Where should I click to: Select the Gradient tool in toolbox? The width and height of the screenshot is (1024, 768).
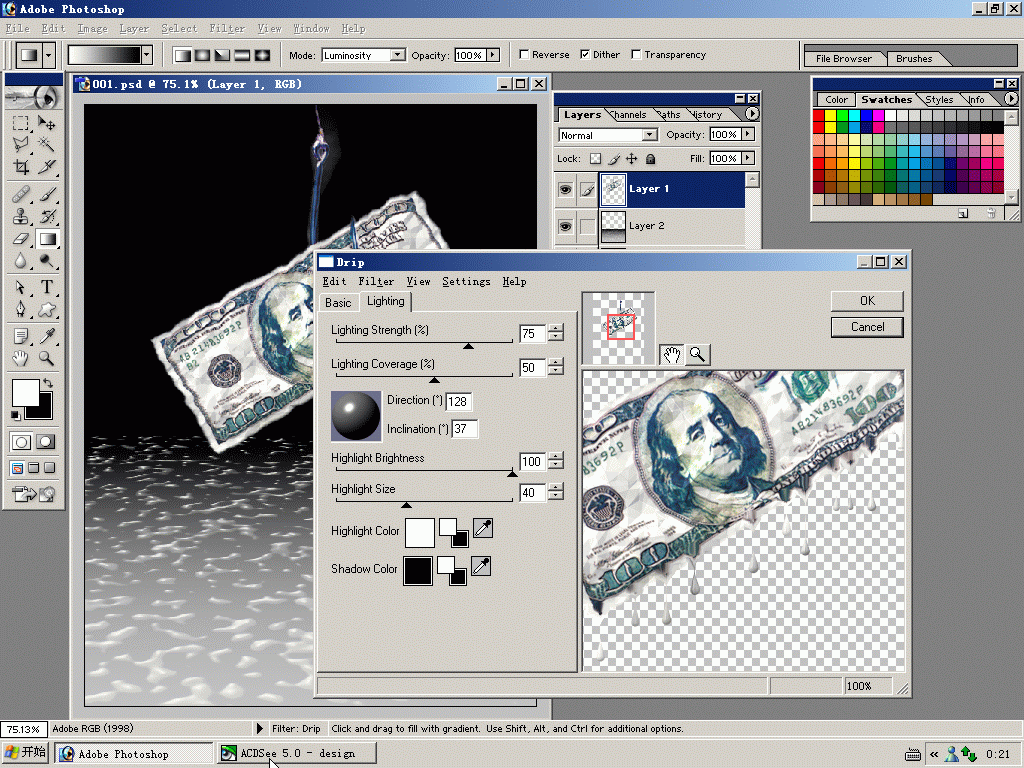click(x=46, y=239)
